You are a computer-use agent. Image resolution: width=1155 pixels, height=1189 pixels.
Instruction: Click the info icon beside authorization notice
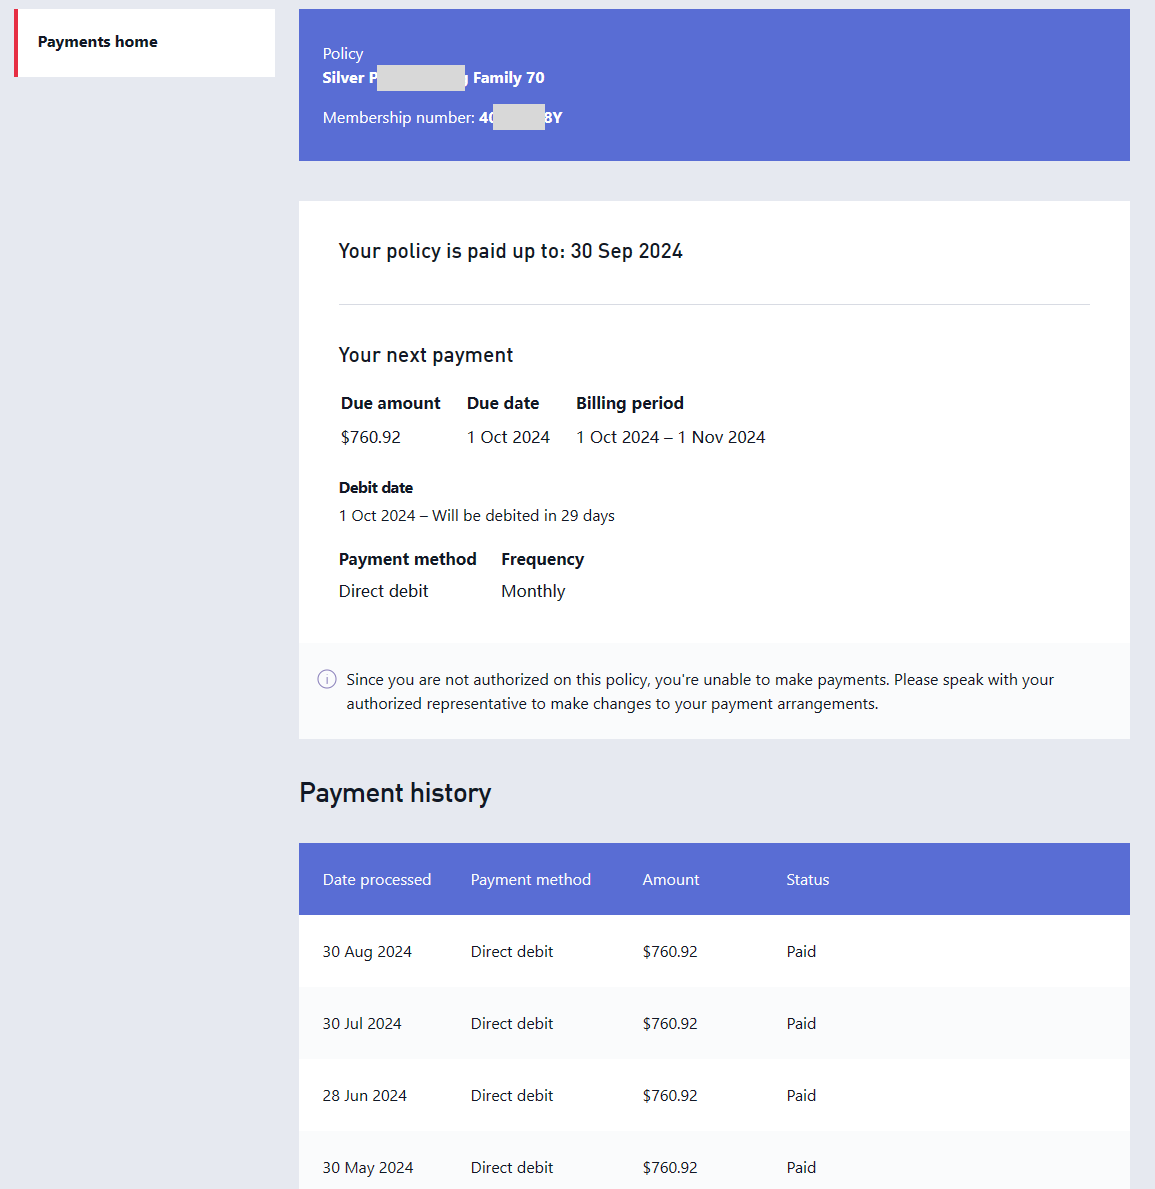pyautogui.click(x=327, y=679)
